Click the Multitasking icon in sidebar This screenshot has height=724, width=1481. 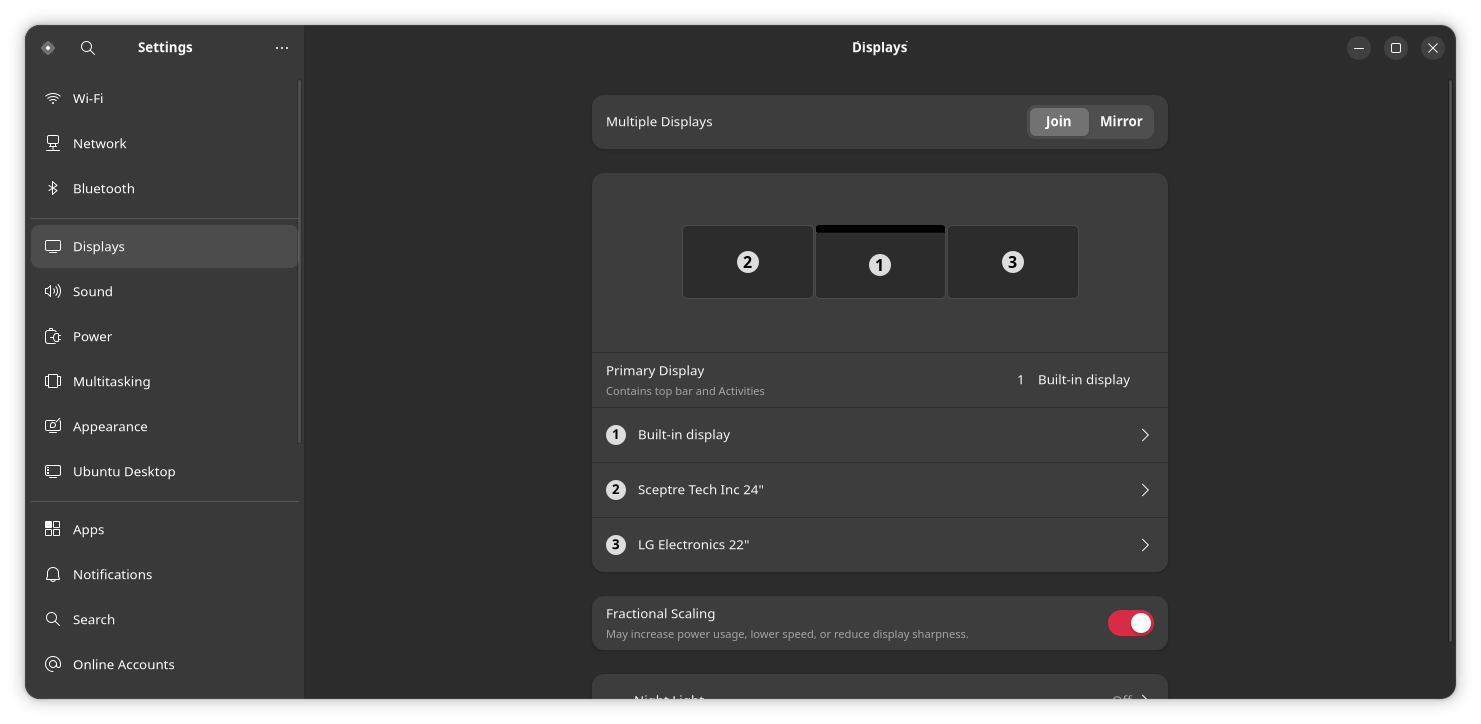(x=53, y=381)
